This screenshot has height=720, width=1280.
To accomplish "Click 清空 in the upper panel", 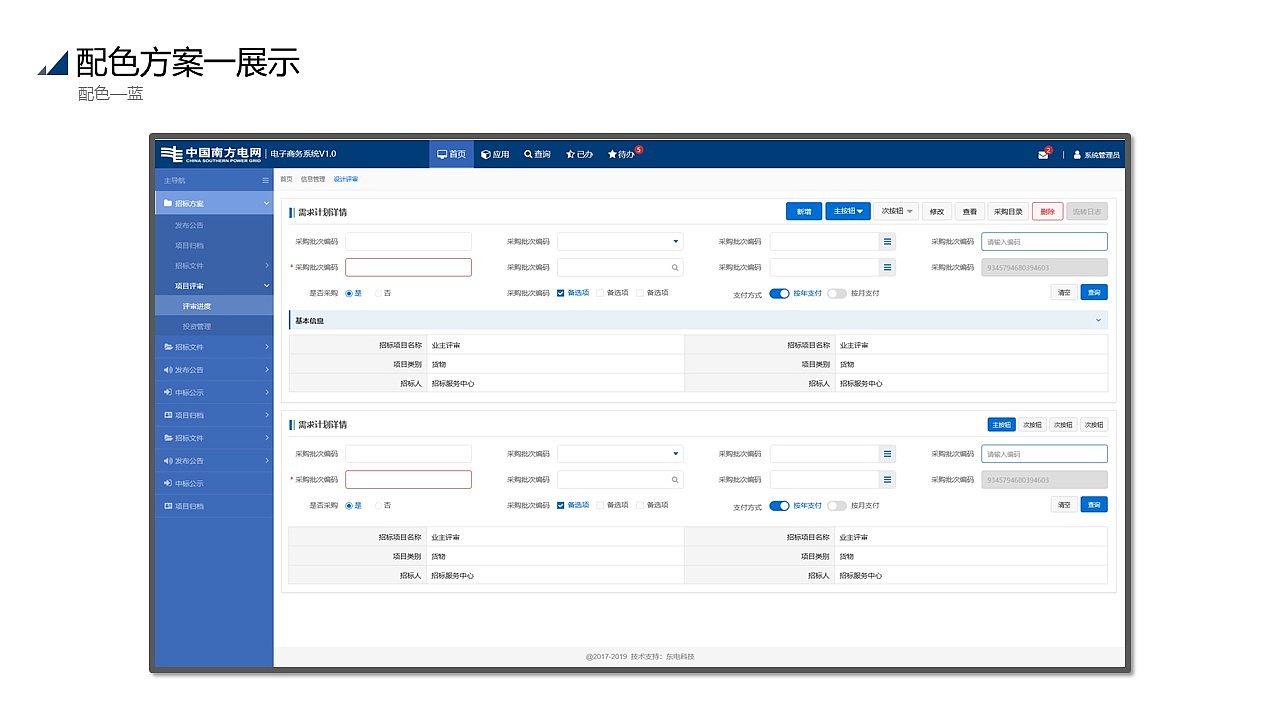I will click(x=1064, y=293).
